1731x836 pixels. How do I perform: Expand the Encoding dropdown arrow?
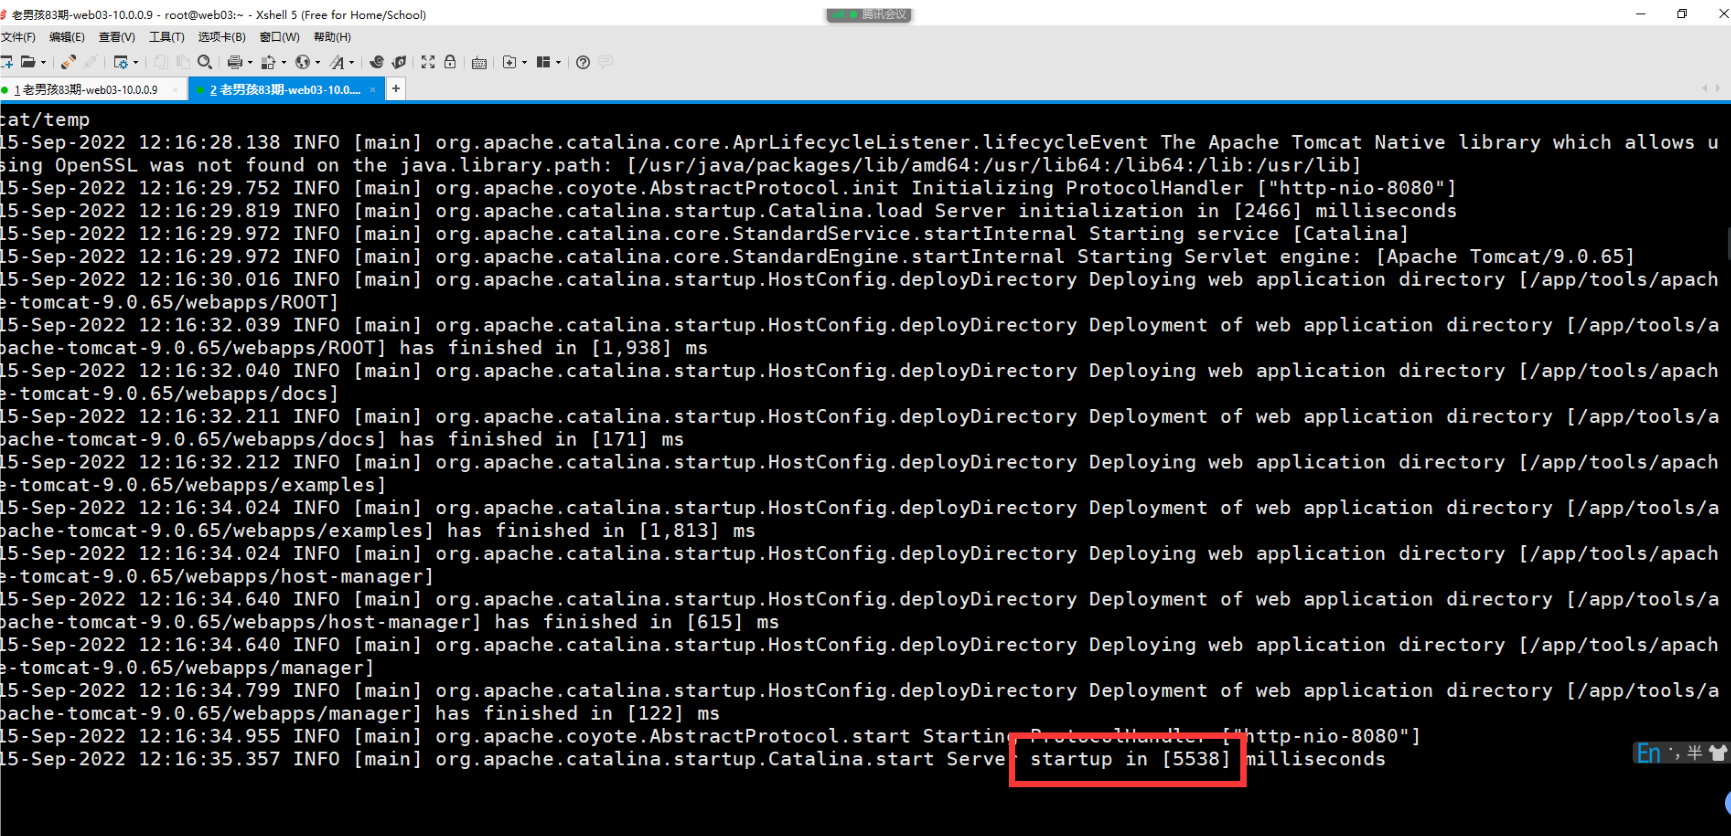(x=318, y=62)
